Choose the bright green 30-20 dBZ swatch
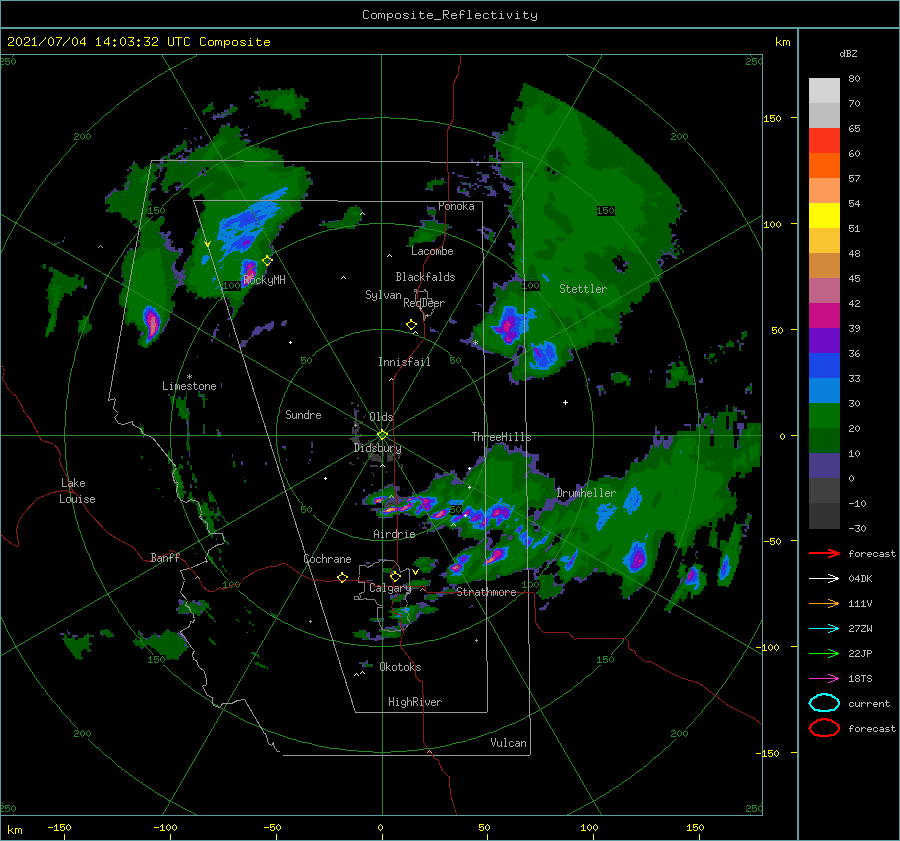Viewport: 900px width, 841px height. [824, 416]
